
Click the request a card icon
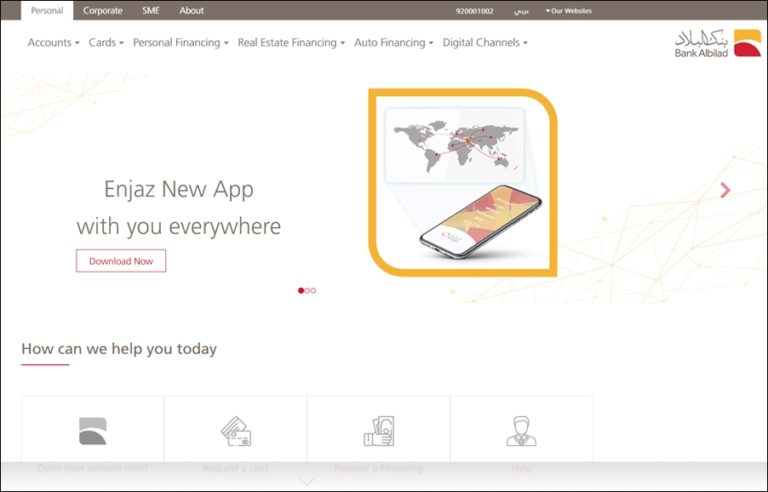[x=236, y=431]
